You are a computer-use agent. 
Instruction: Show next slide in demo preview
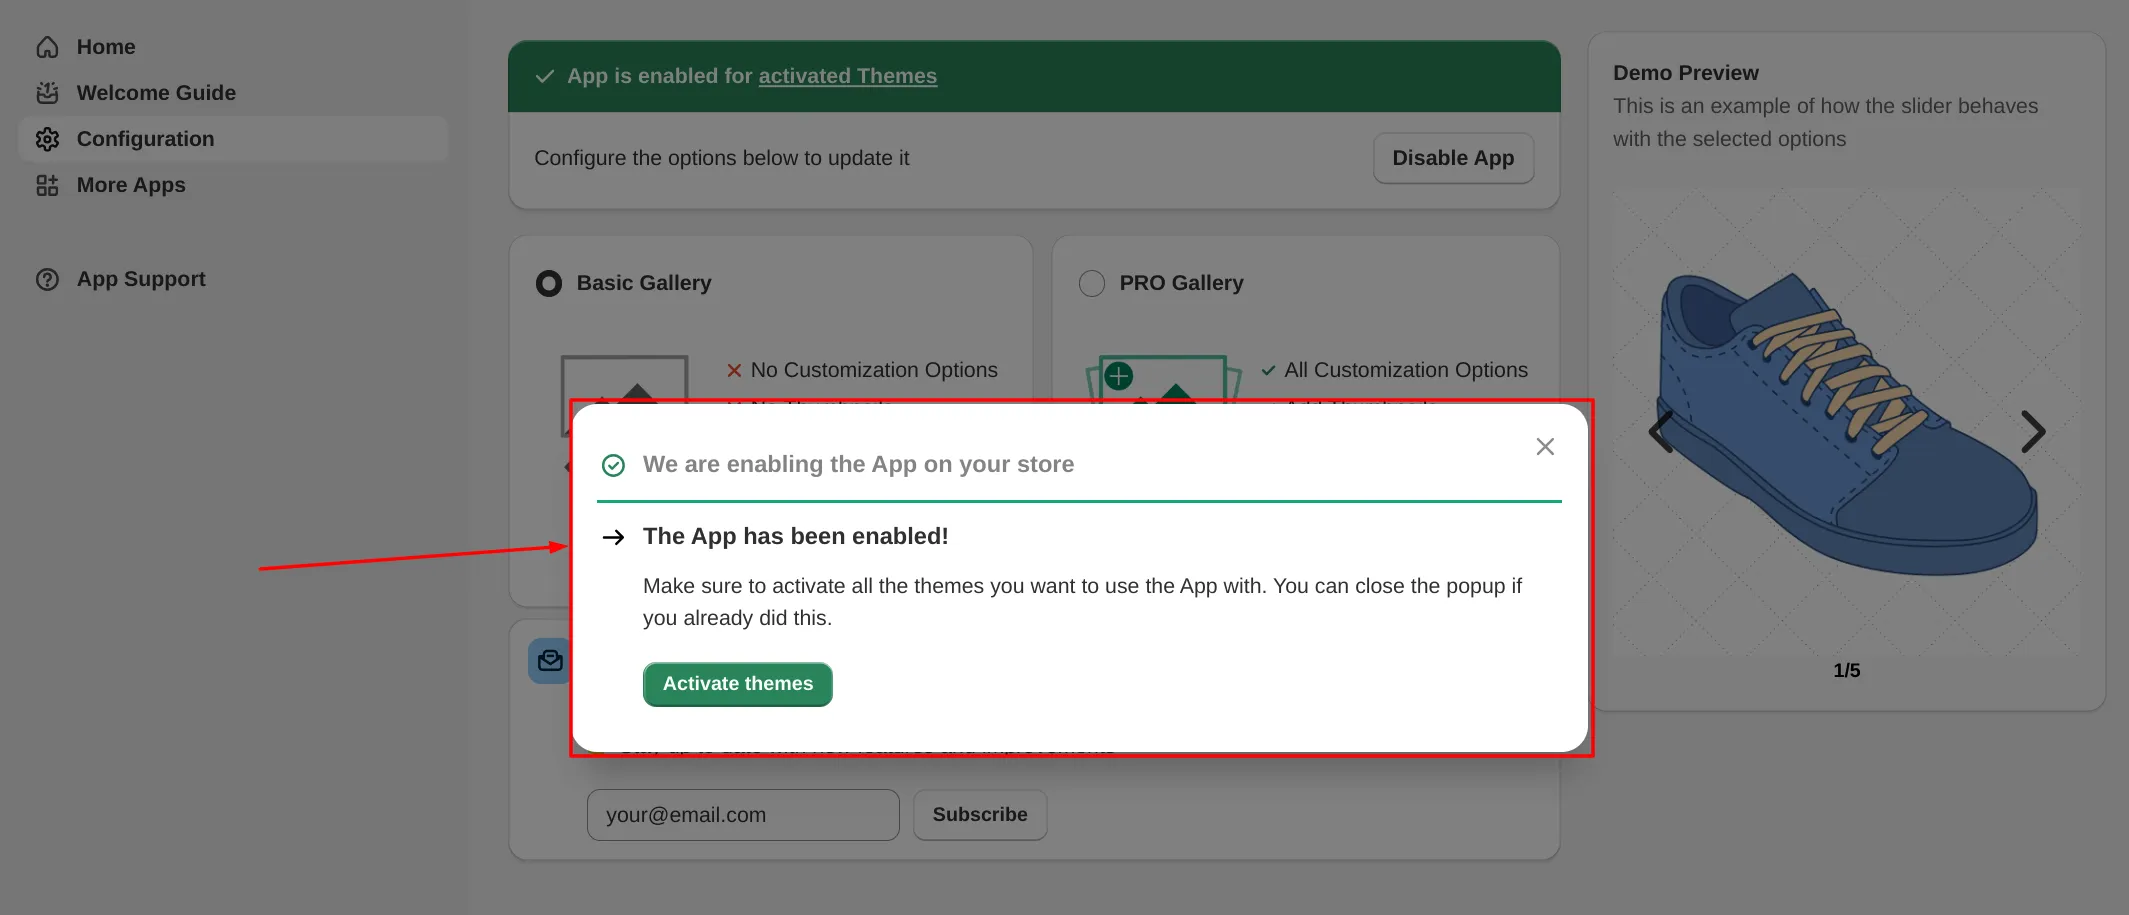click(x=2031, y=432)
